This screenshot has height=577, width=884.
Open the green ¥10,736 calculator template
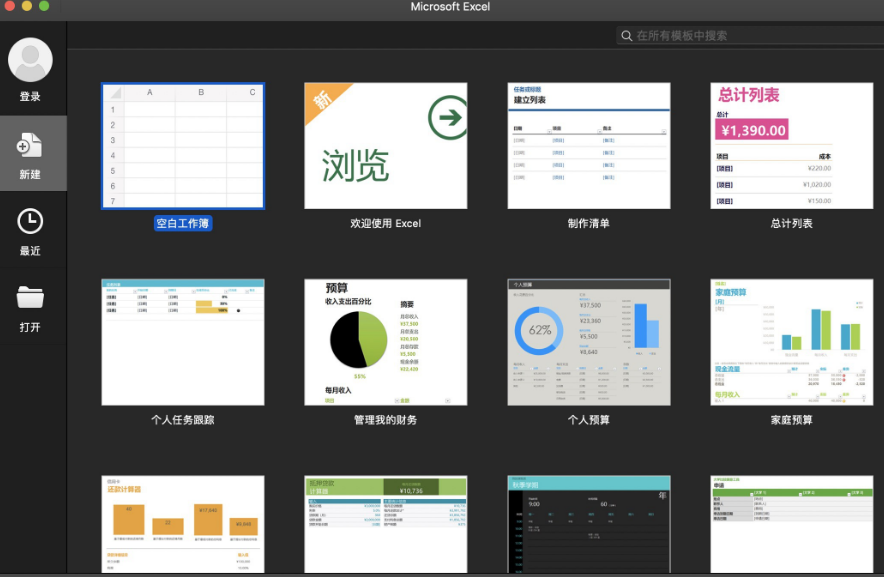385,523
